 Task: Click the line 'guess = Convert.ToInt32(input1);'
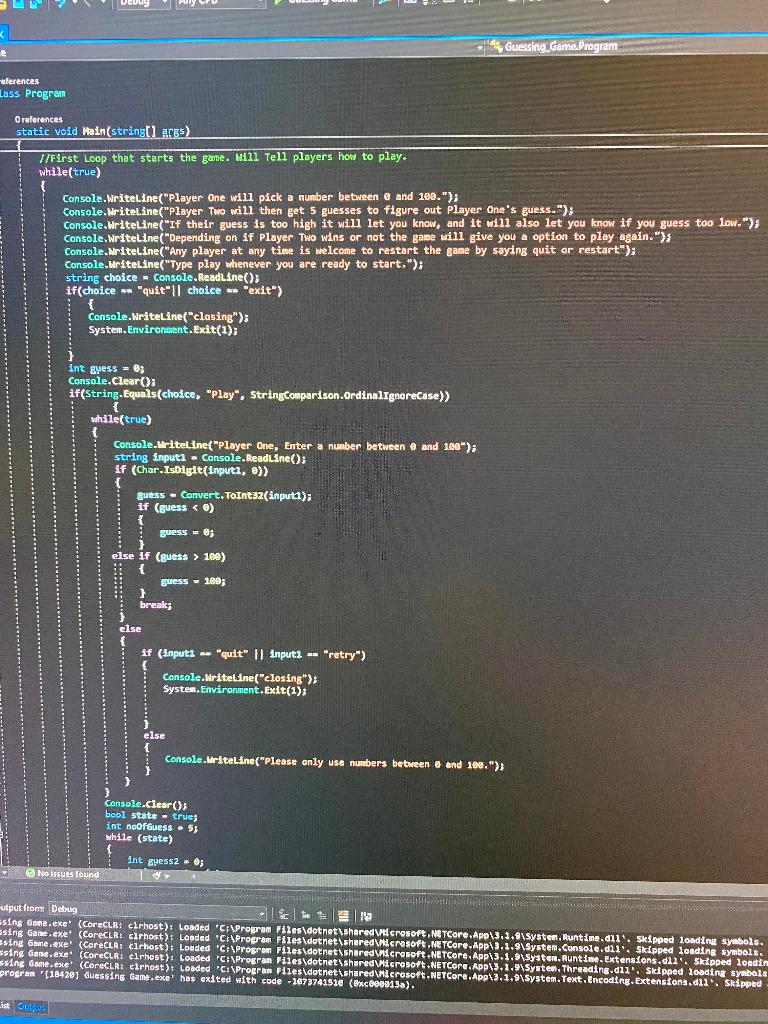224,495
